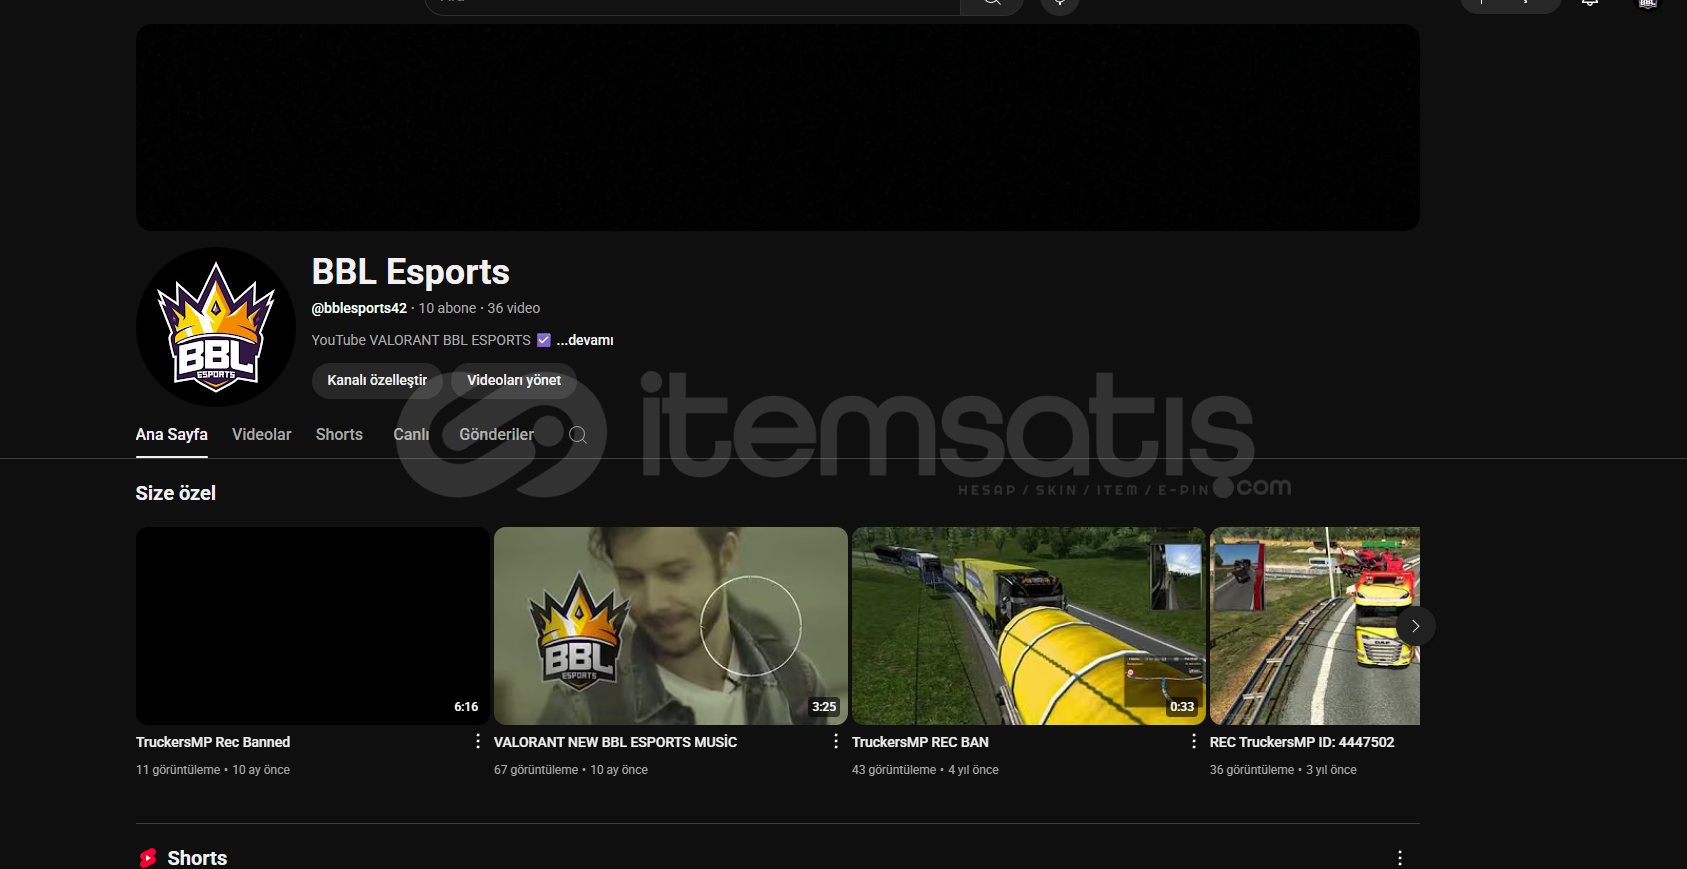Open the TruckersMP Rec Banned video title
1687x869 pixels.
213,742
